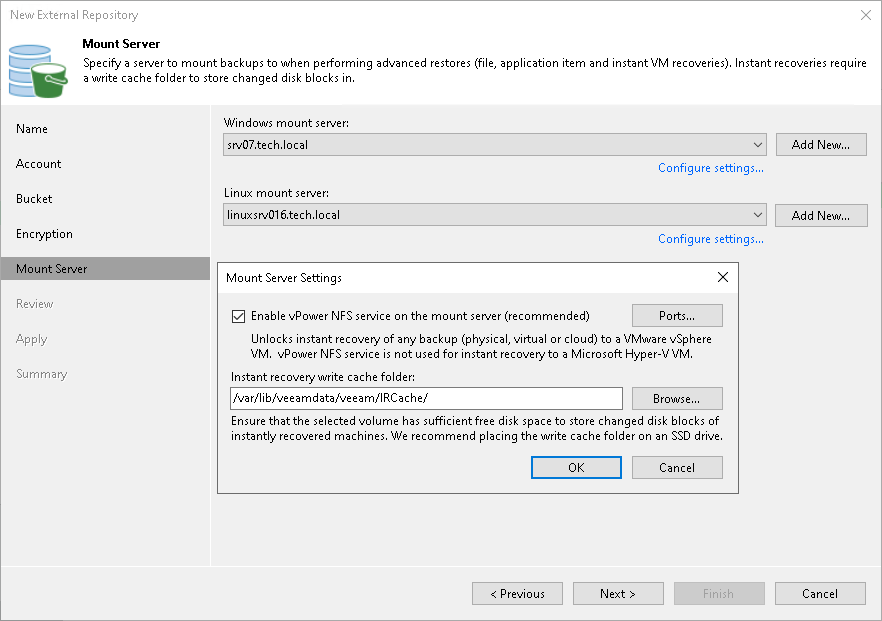Select the Encryption step in sidebar

[44, 234]
